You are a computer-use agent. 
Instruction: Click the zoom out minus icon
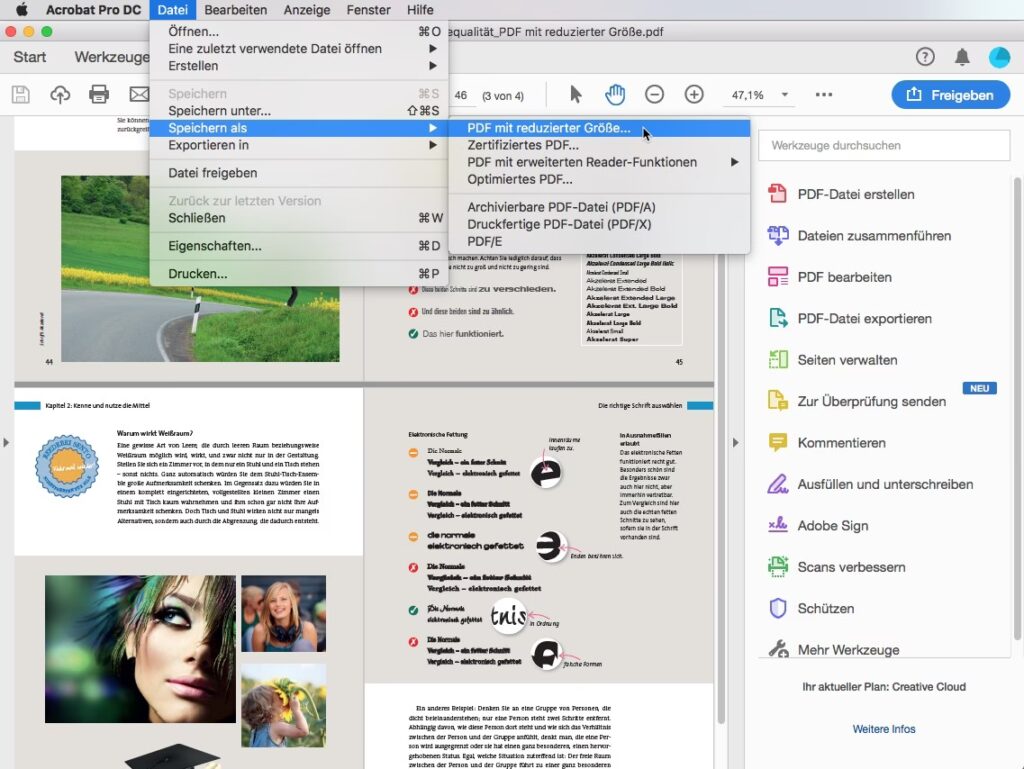[x=654, y=95]
